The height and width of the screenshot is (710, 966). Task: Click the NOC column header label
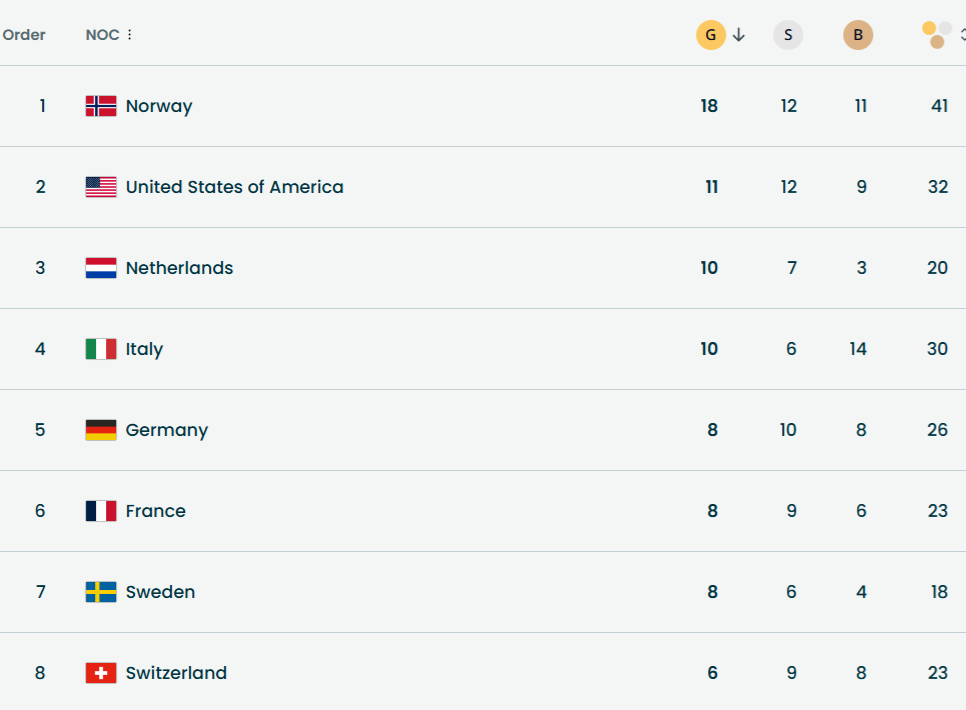click(x=102, y=35)
